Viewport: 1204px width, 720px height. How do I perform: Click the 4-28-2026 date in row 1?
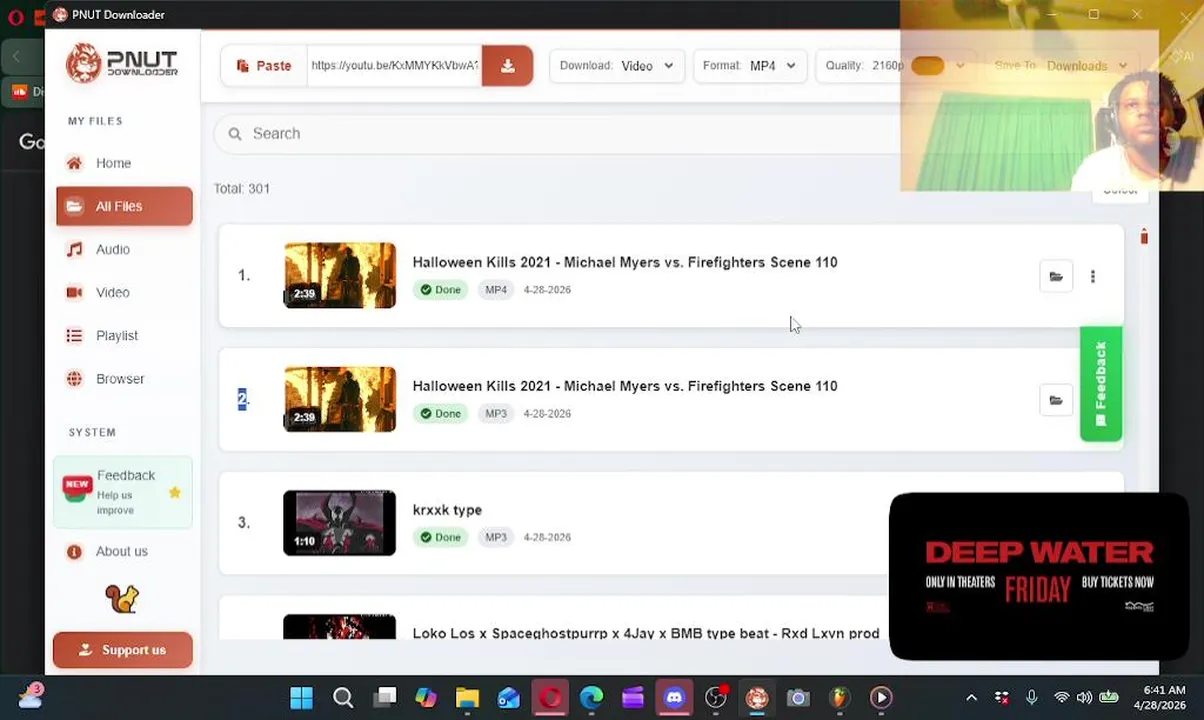pyautogui.click(x=547, y=290)
